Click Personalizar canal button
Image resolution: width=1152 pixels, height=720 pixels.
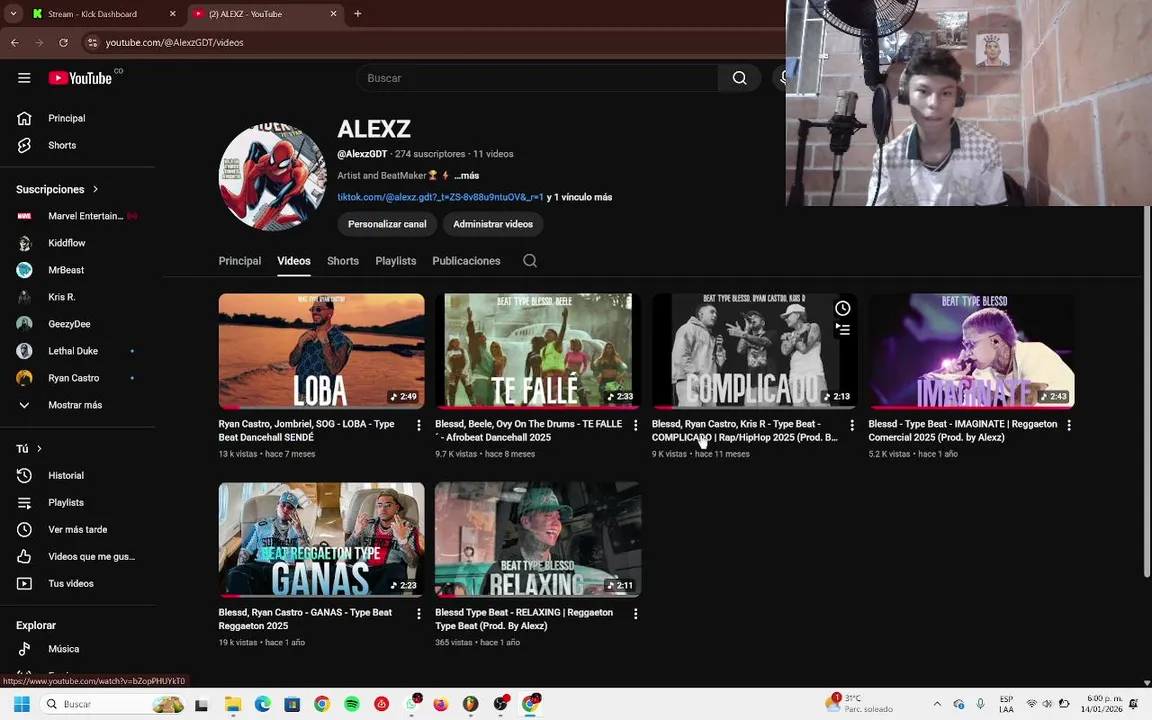coord(387,224)
